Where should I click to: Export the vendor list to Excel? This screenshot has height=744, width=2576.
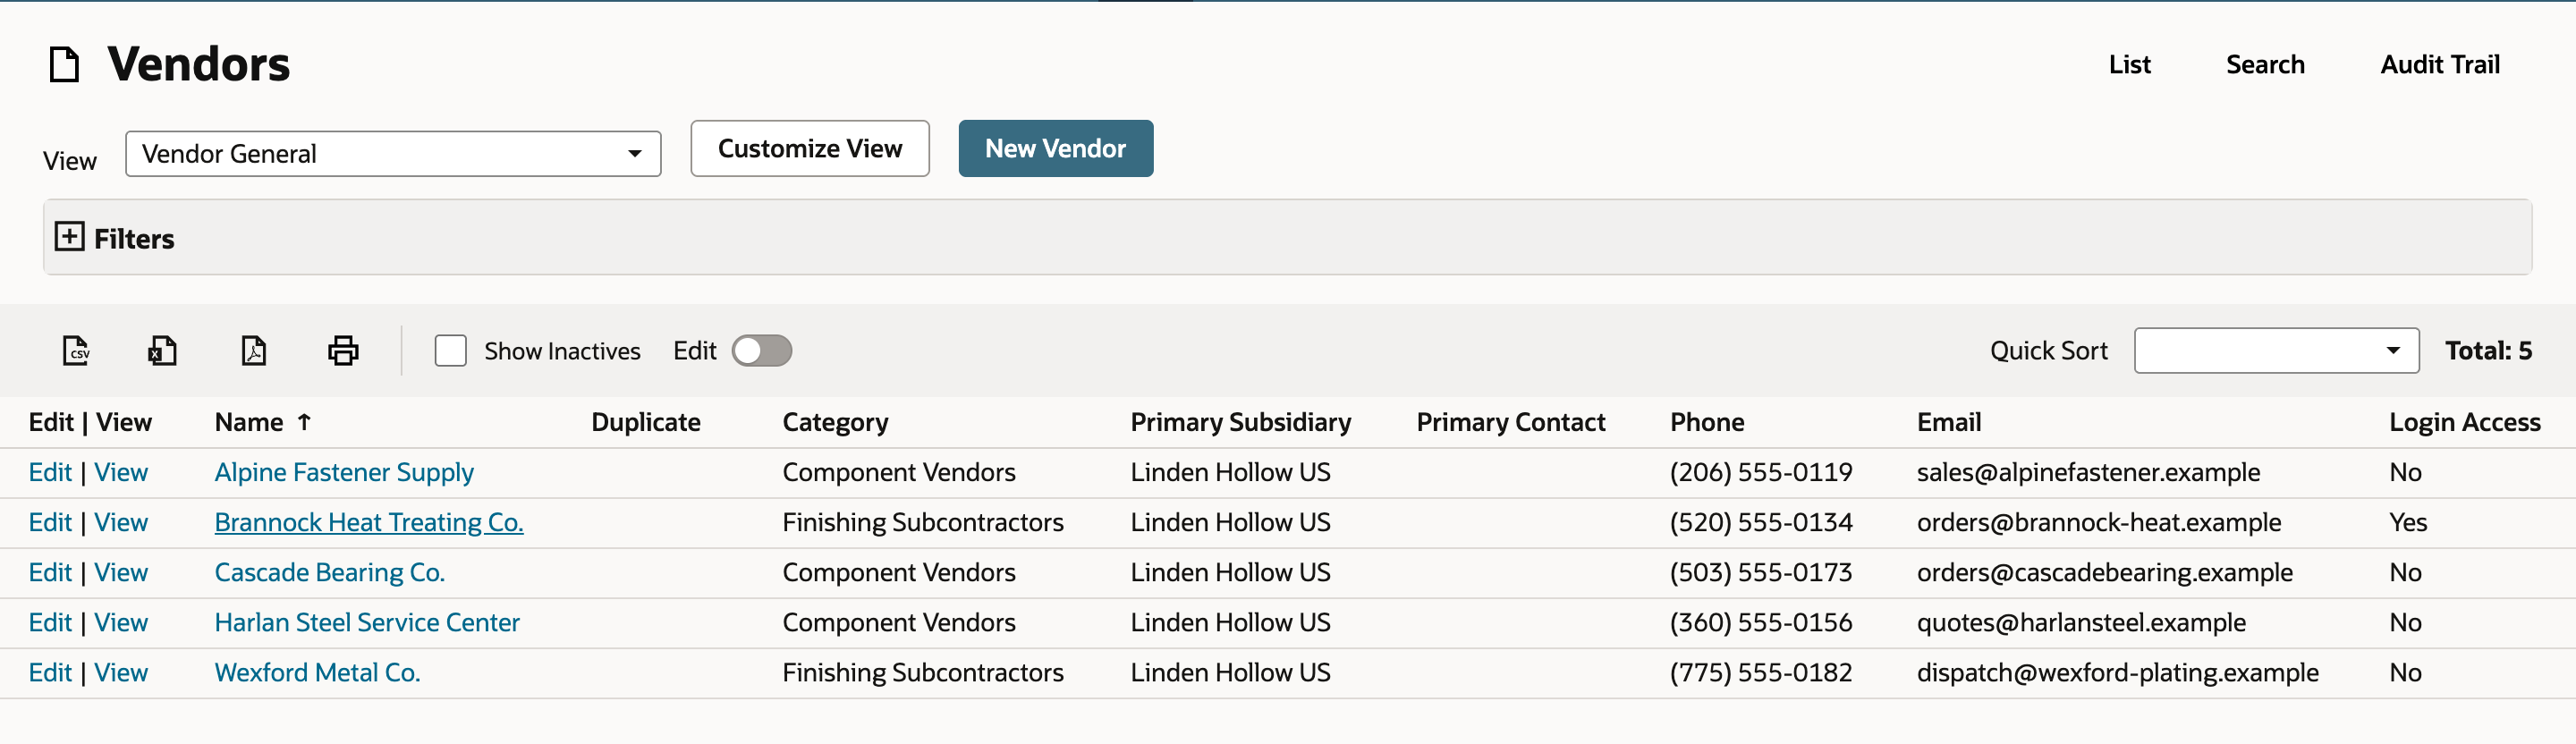click(163, 351)
